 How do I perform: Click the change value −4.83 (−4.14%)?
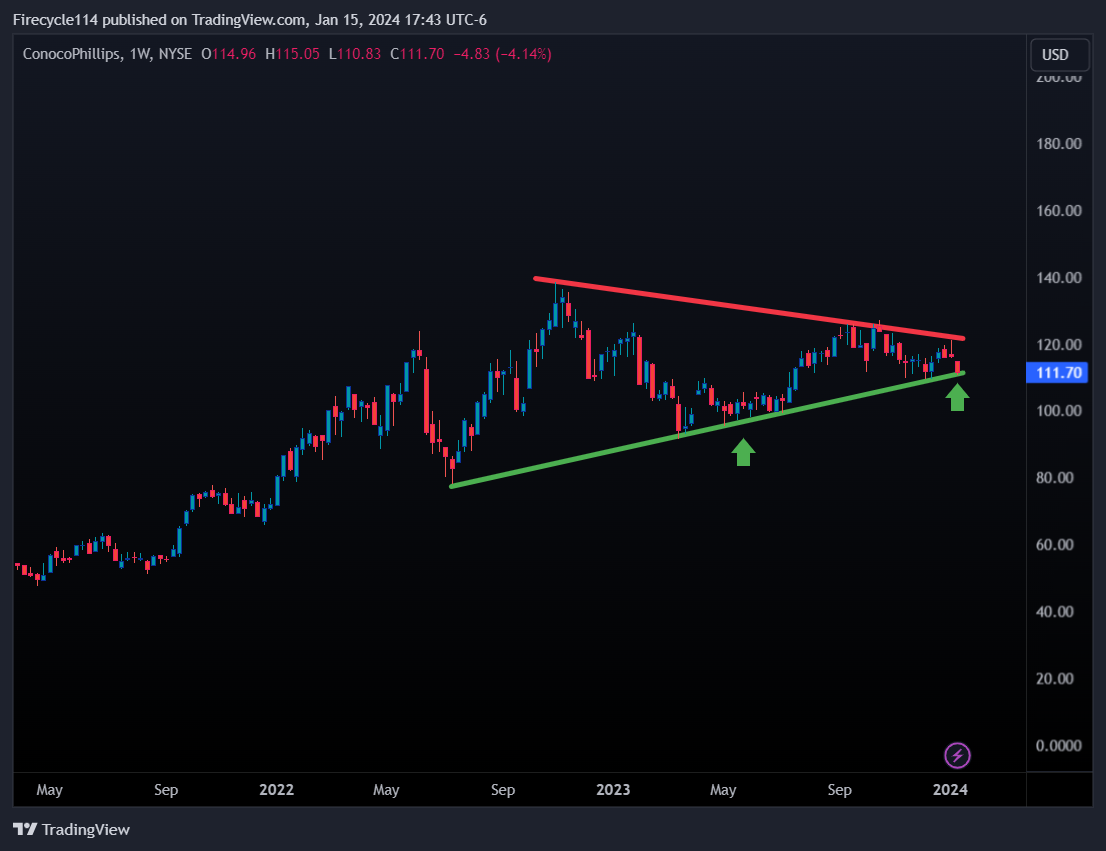point(502,54)
